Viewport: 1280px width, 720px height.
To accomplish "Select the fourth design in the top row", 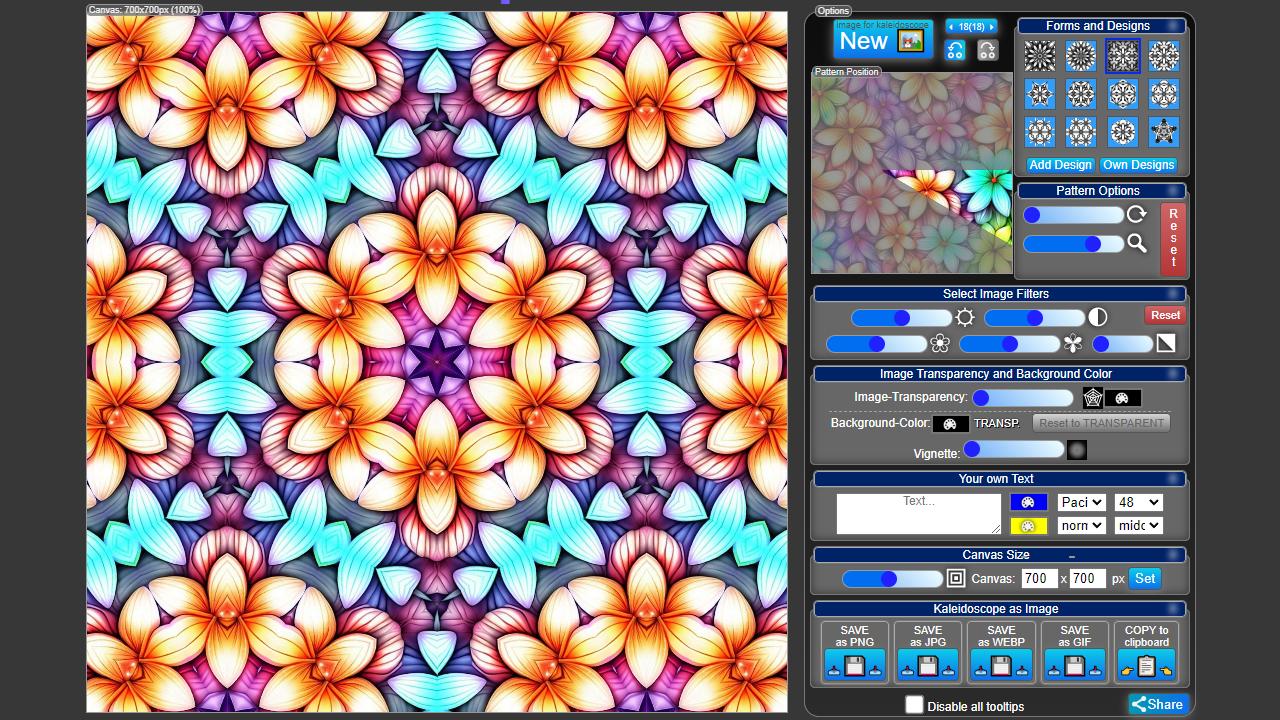I will point(1163,56).
